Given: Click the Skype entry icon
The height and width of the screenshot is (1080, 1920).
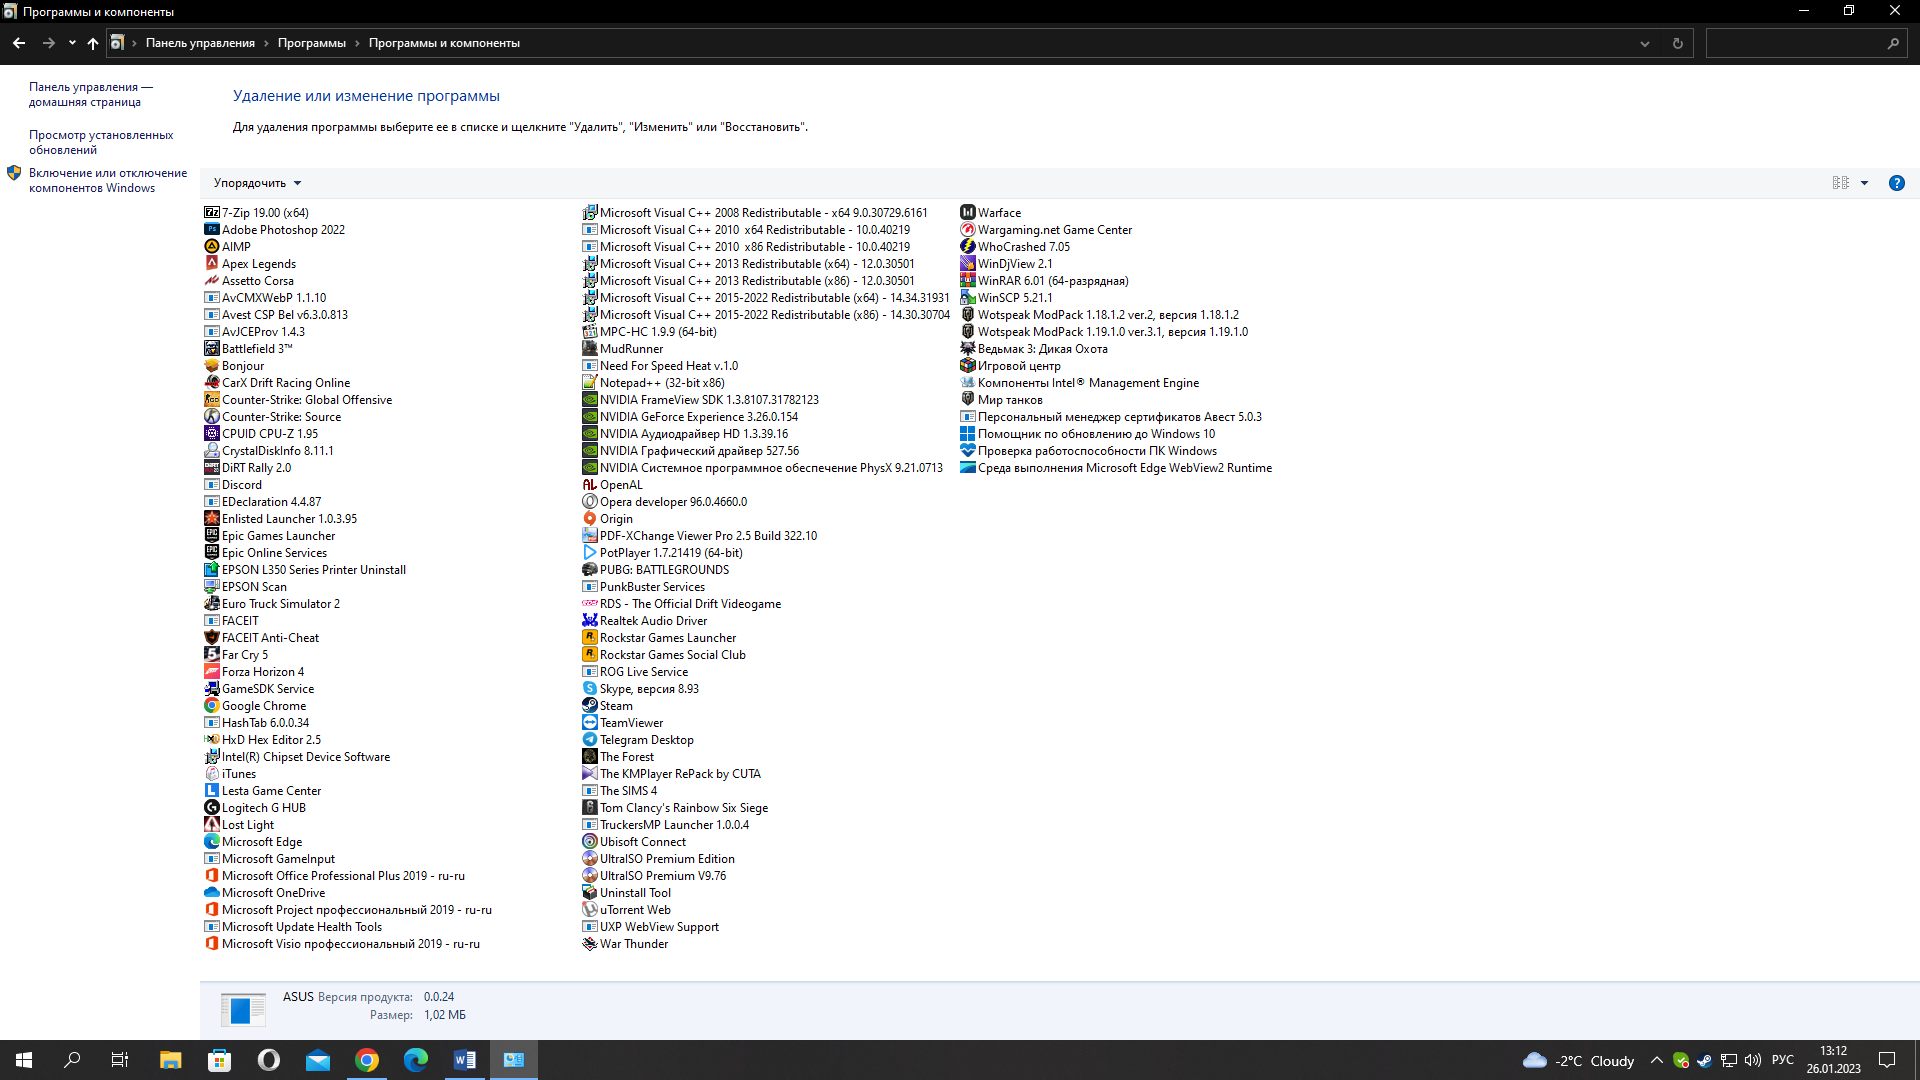Looking at the screenshot, I should [589, 689].
